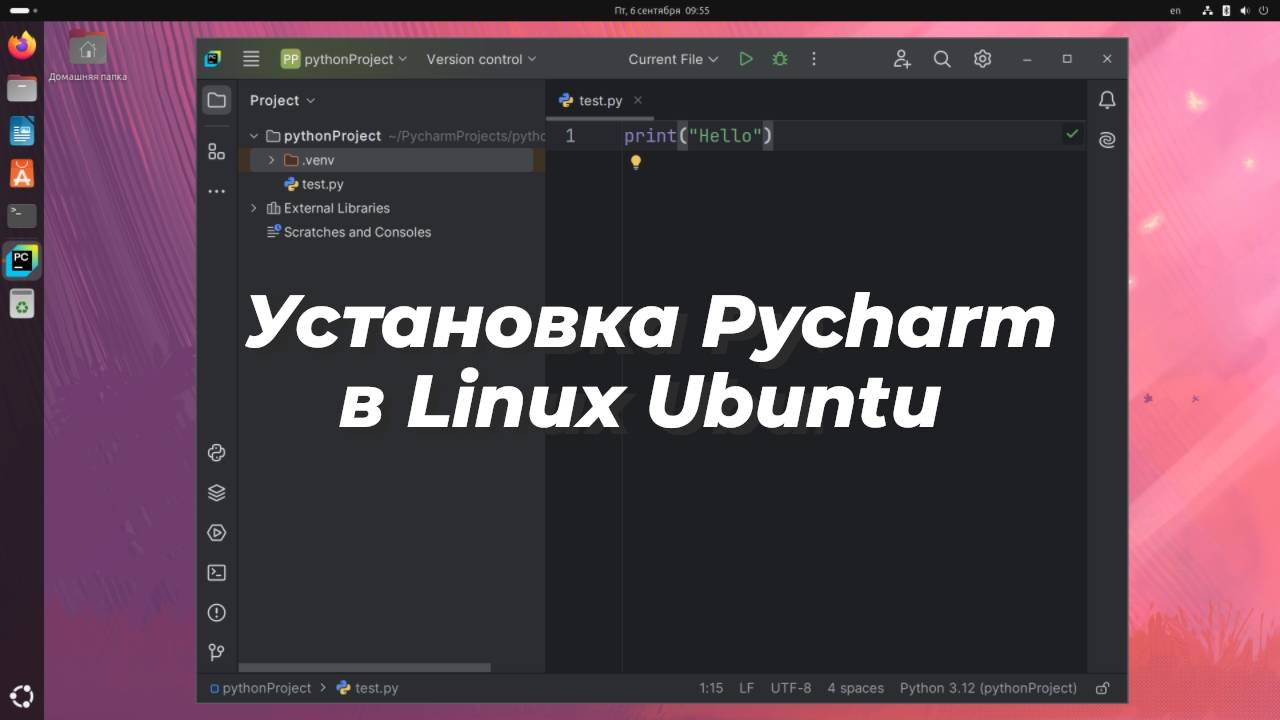1280x720 pixels.
Task: Open the PyCharm main menu hamburger
Action: [x=251, y=59]
